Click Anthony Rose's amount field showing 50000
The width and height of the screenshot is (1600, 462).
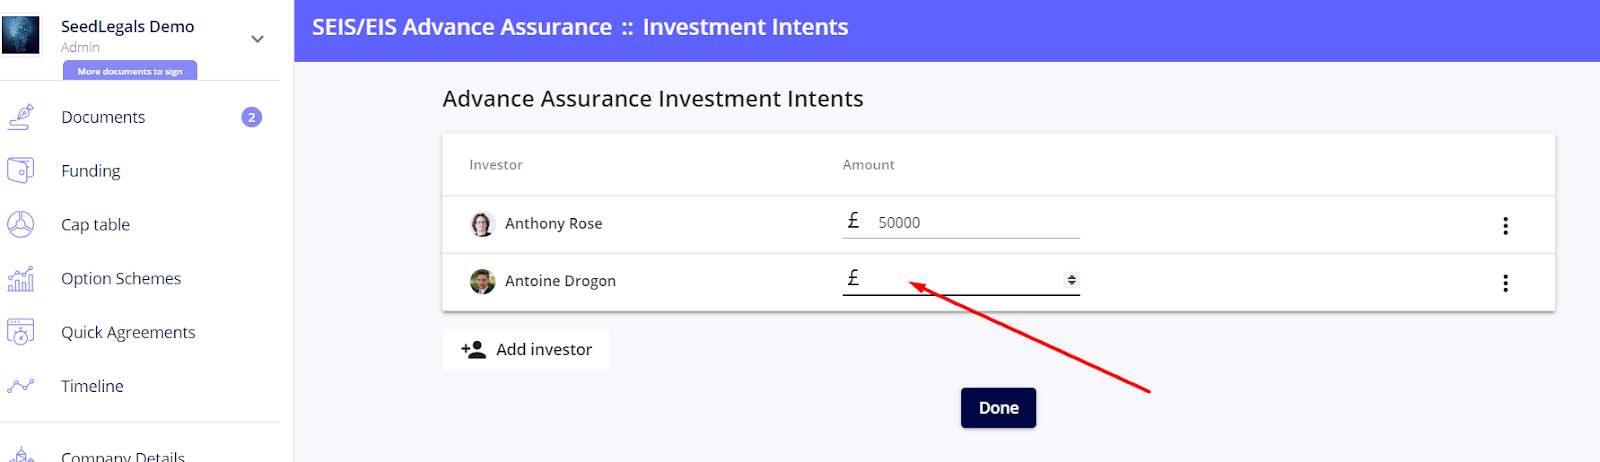point(961,222)
